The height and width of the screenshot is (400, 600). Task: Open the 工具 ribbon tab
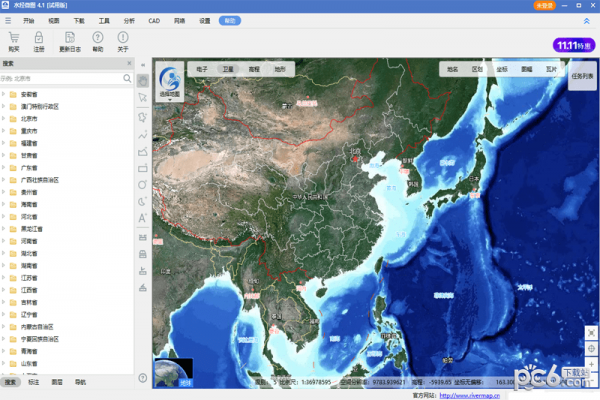point(104,21)
